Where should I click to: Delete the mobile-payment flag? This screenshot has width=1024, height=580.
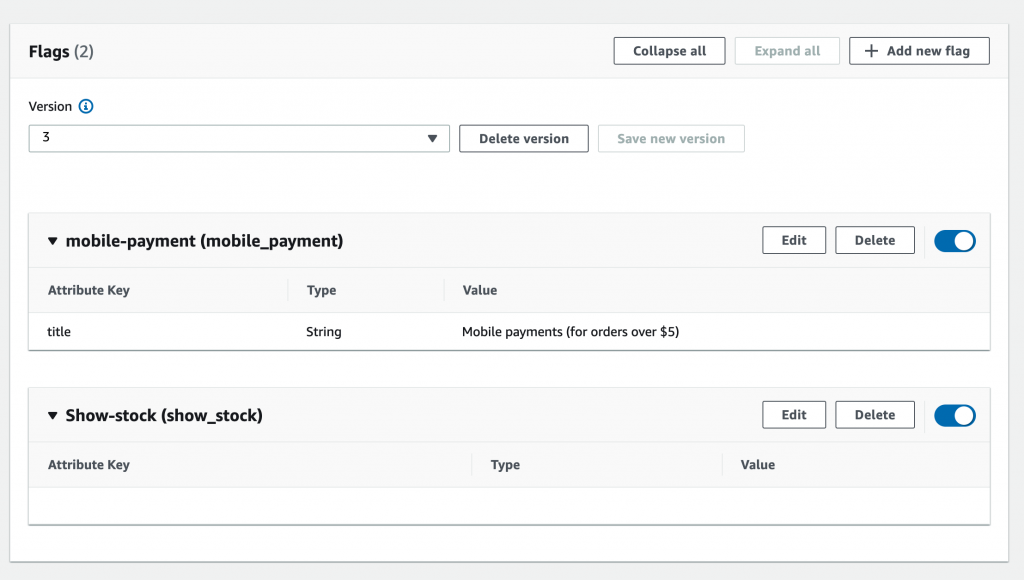[x=875, y=240]
